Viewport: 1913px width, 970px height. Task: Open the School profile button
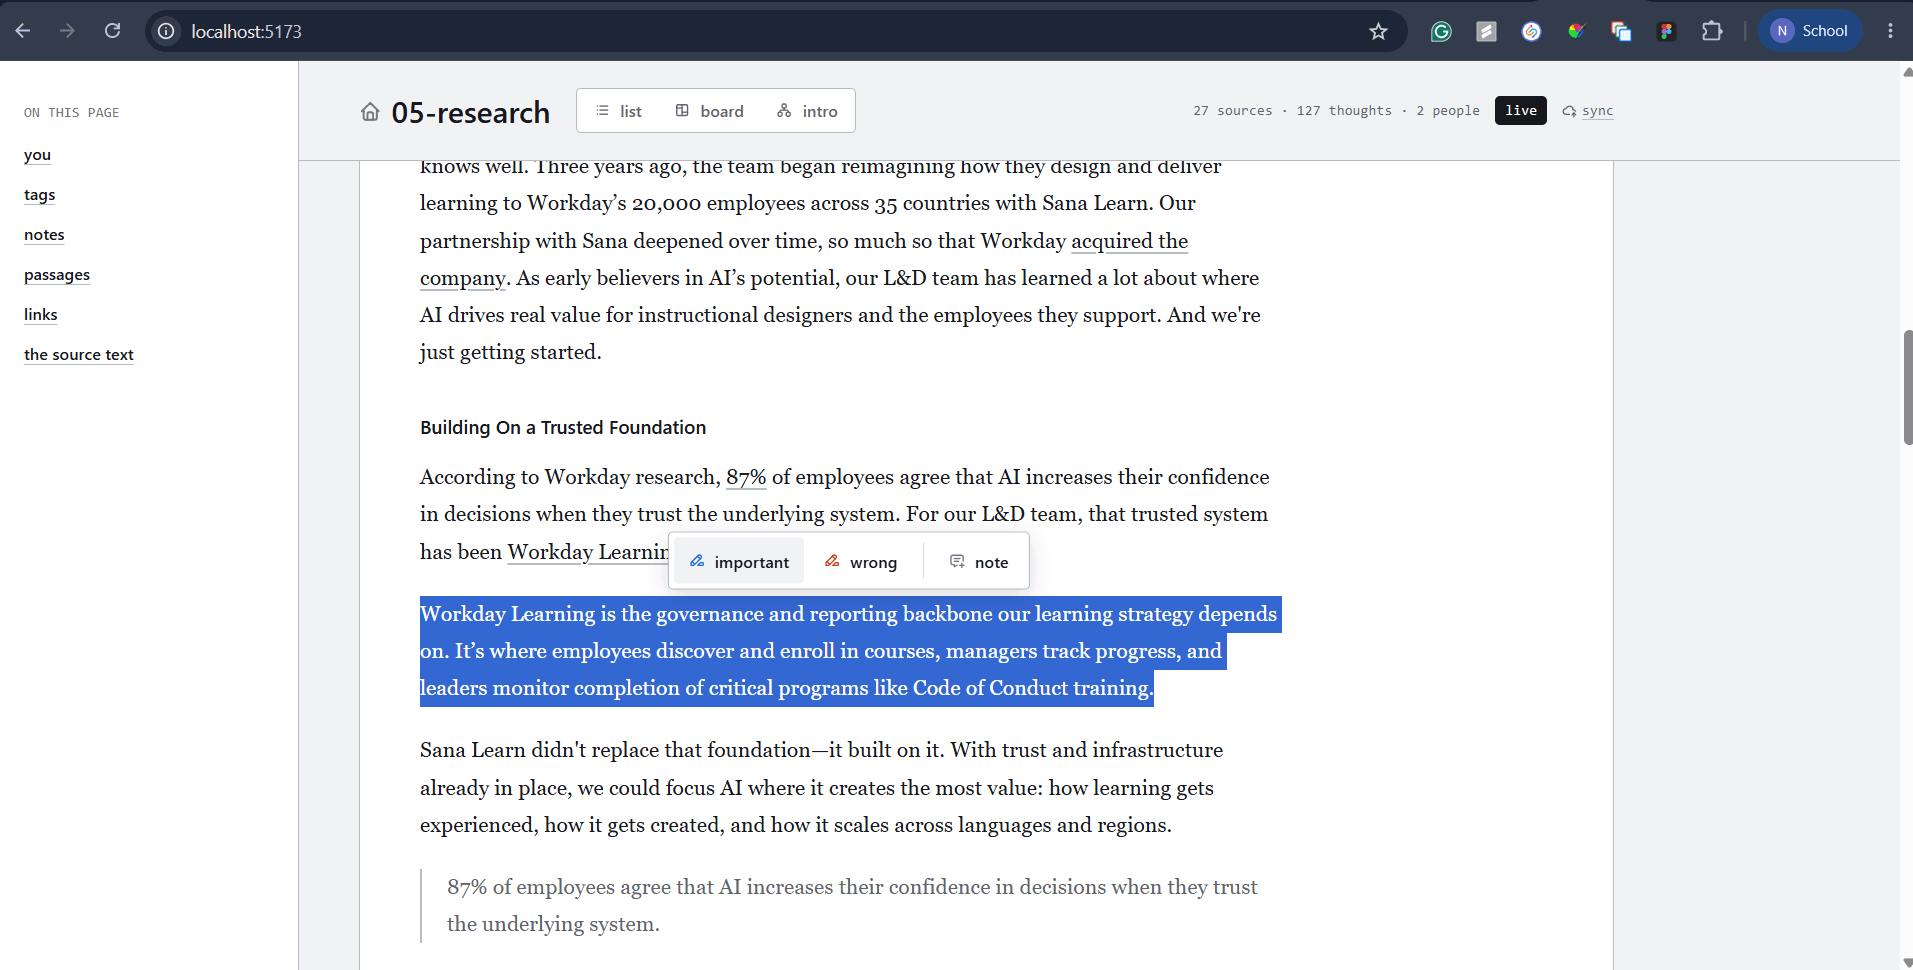click(1810, 31)
